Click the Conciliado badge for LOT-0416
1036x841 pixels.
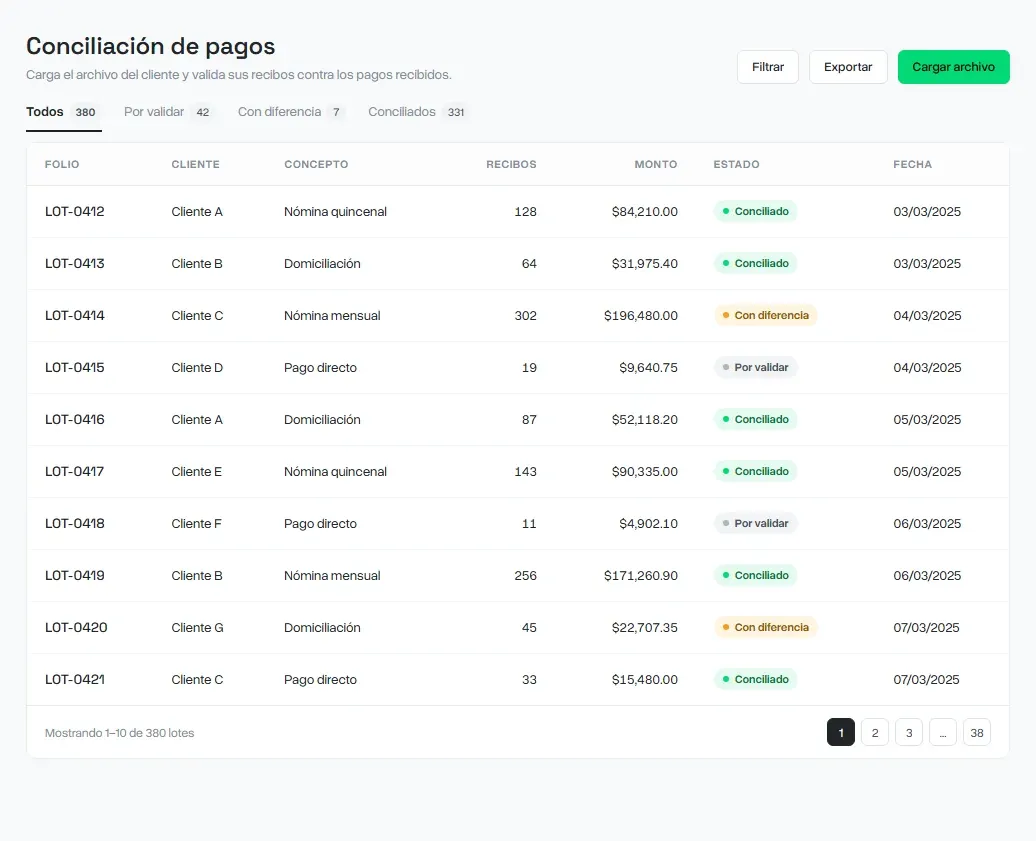[x=755, y=420]
